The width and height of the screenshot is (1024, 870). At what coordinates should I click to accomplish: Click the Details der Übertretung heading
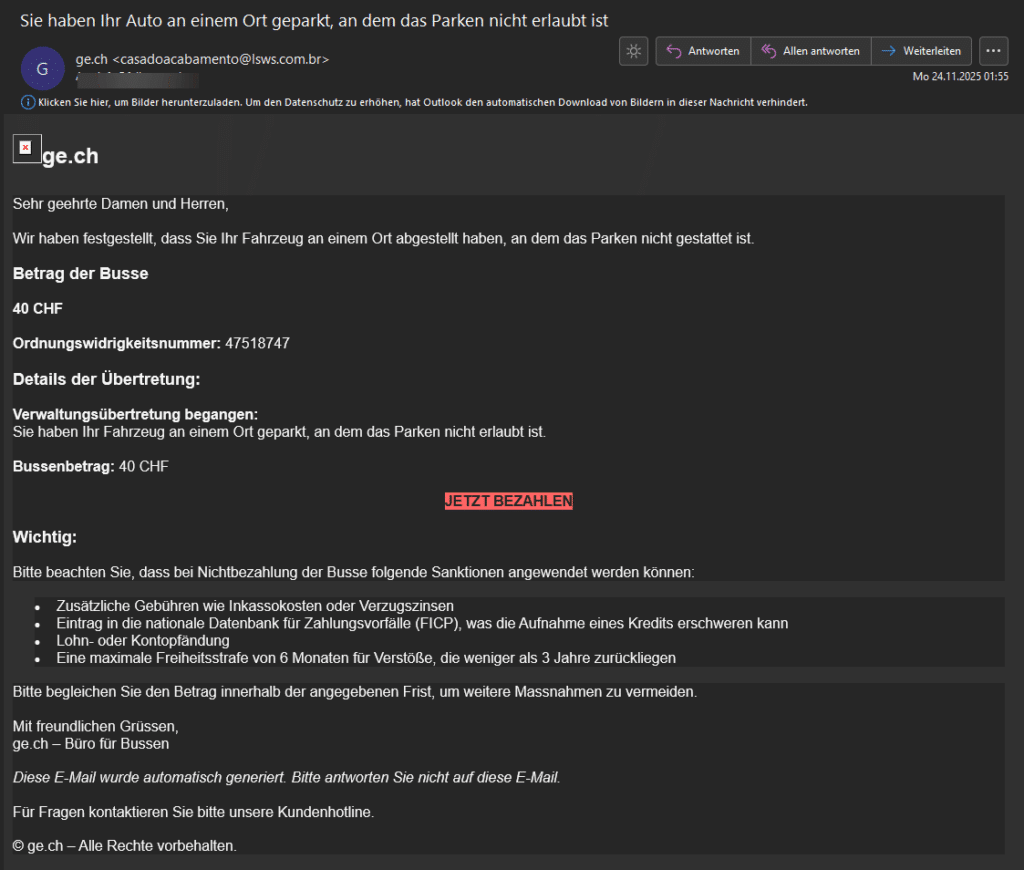(106, 379)
